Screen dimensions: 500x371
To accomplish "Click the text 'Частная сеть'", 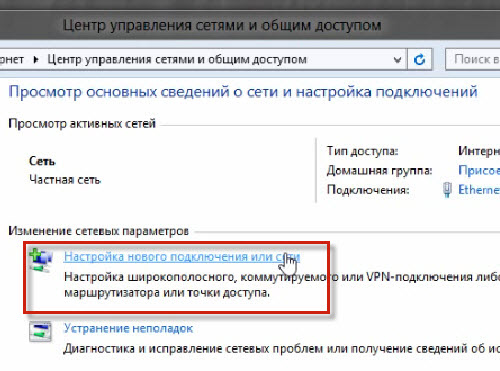I will pos(65,180).
